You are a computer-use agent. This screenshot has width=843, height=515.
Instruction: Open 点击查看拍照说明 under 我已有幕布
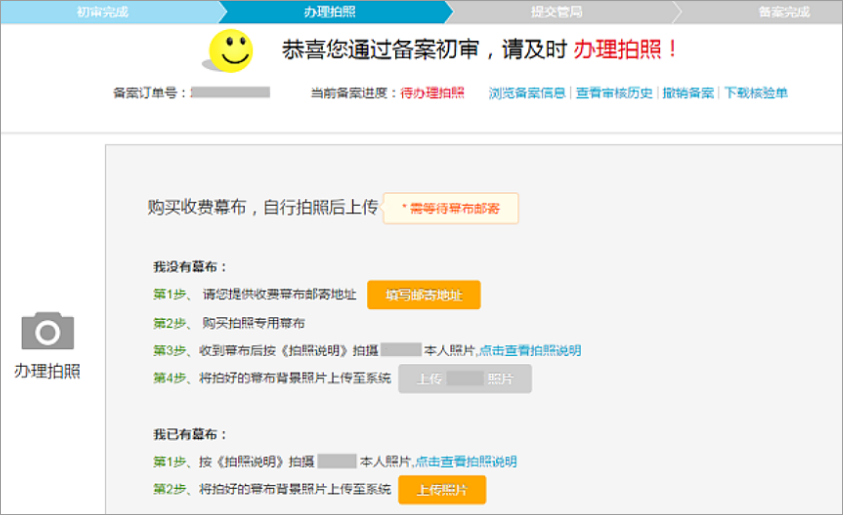point(466,462)
